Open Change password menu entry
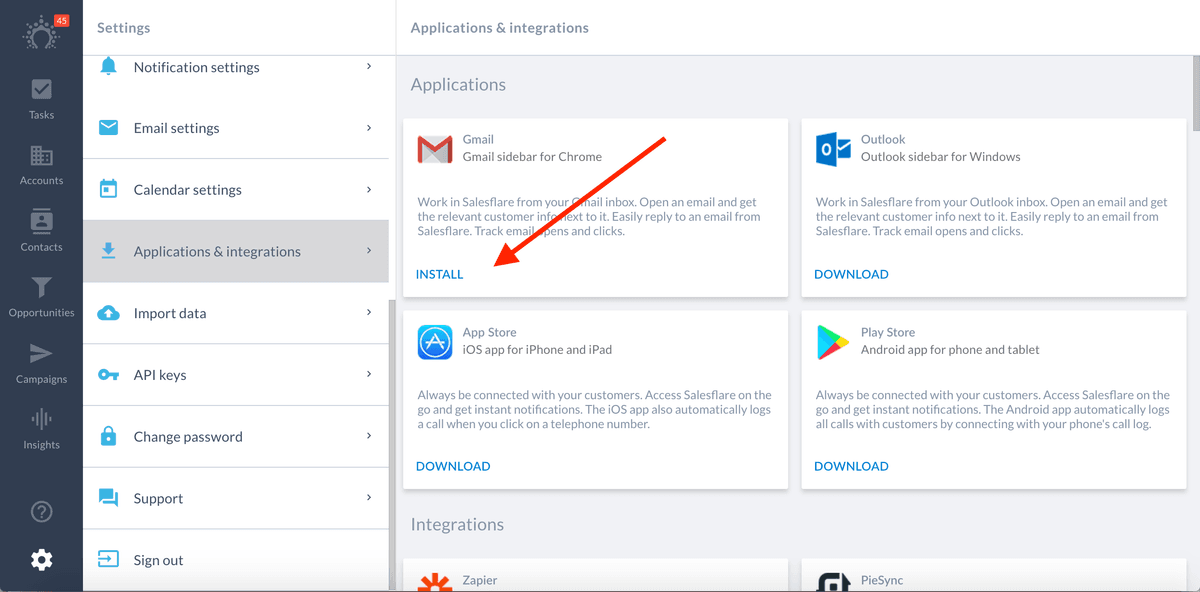 235,437
